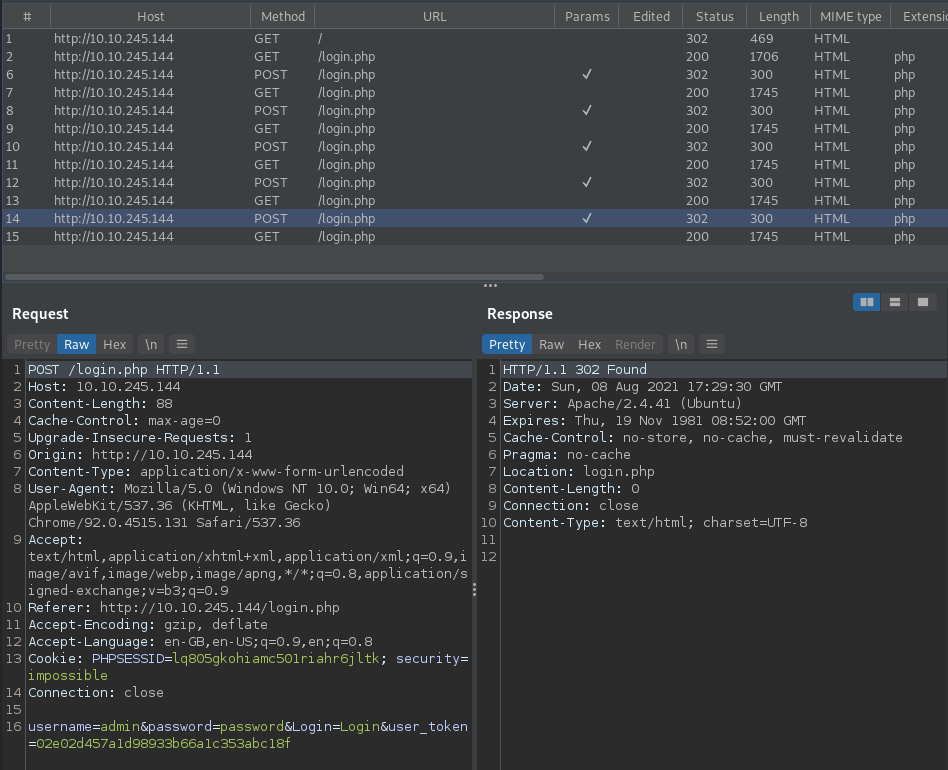Sort history by Length column header
The width and height of the screenshot is (948, 770).
(x=778, y=16)
